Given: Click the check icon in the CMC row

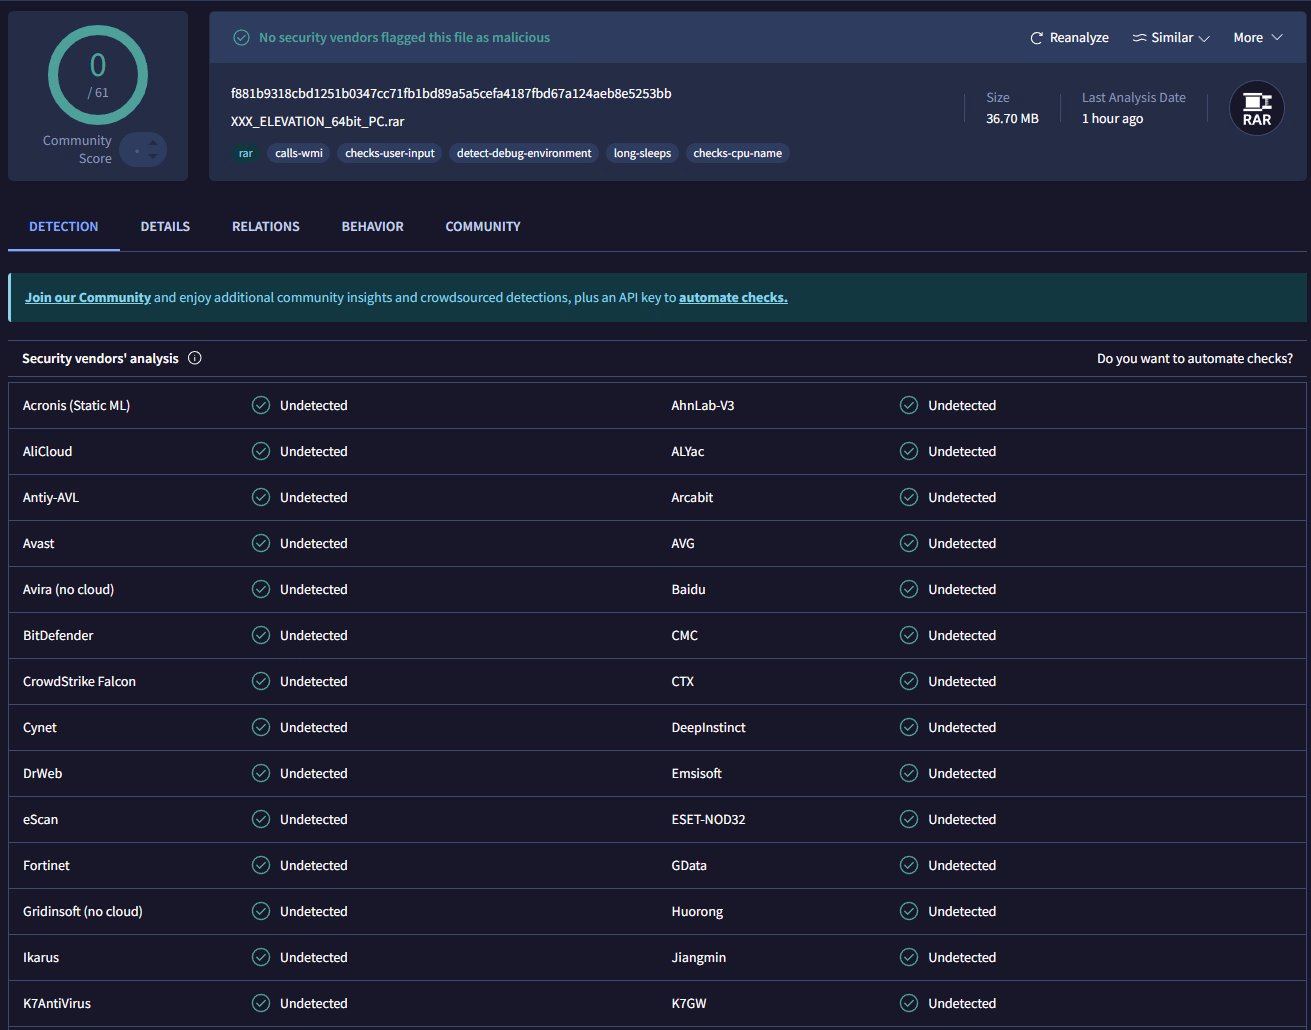Looking at the screenshot, I should pos(909,635).
